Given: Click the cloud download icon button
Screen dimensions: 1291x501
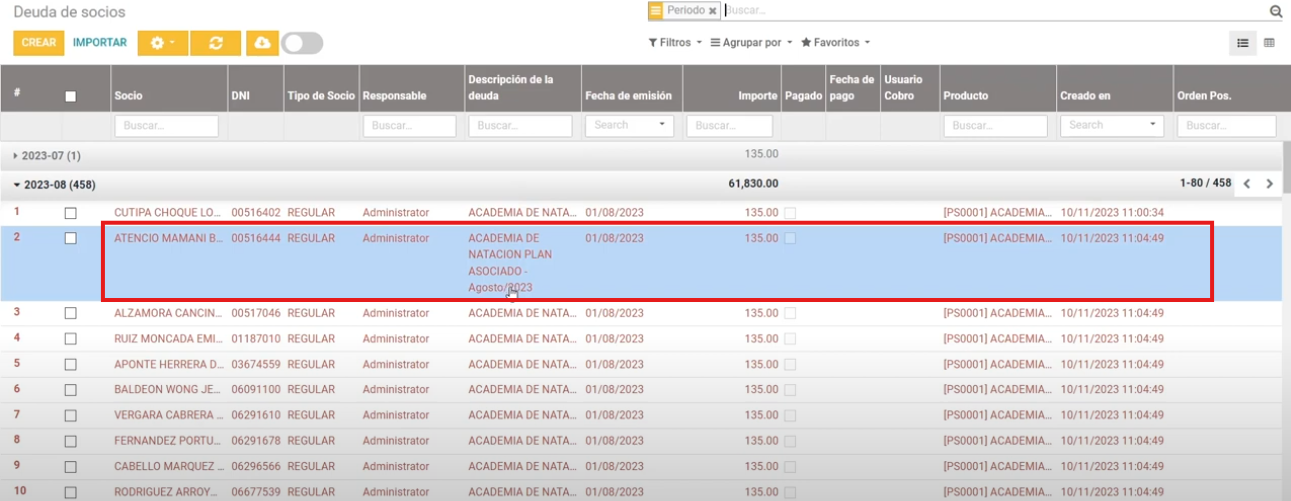Looking at the screenshot, I should click(262, 43).
